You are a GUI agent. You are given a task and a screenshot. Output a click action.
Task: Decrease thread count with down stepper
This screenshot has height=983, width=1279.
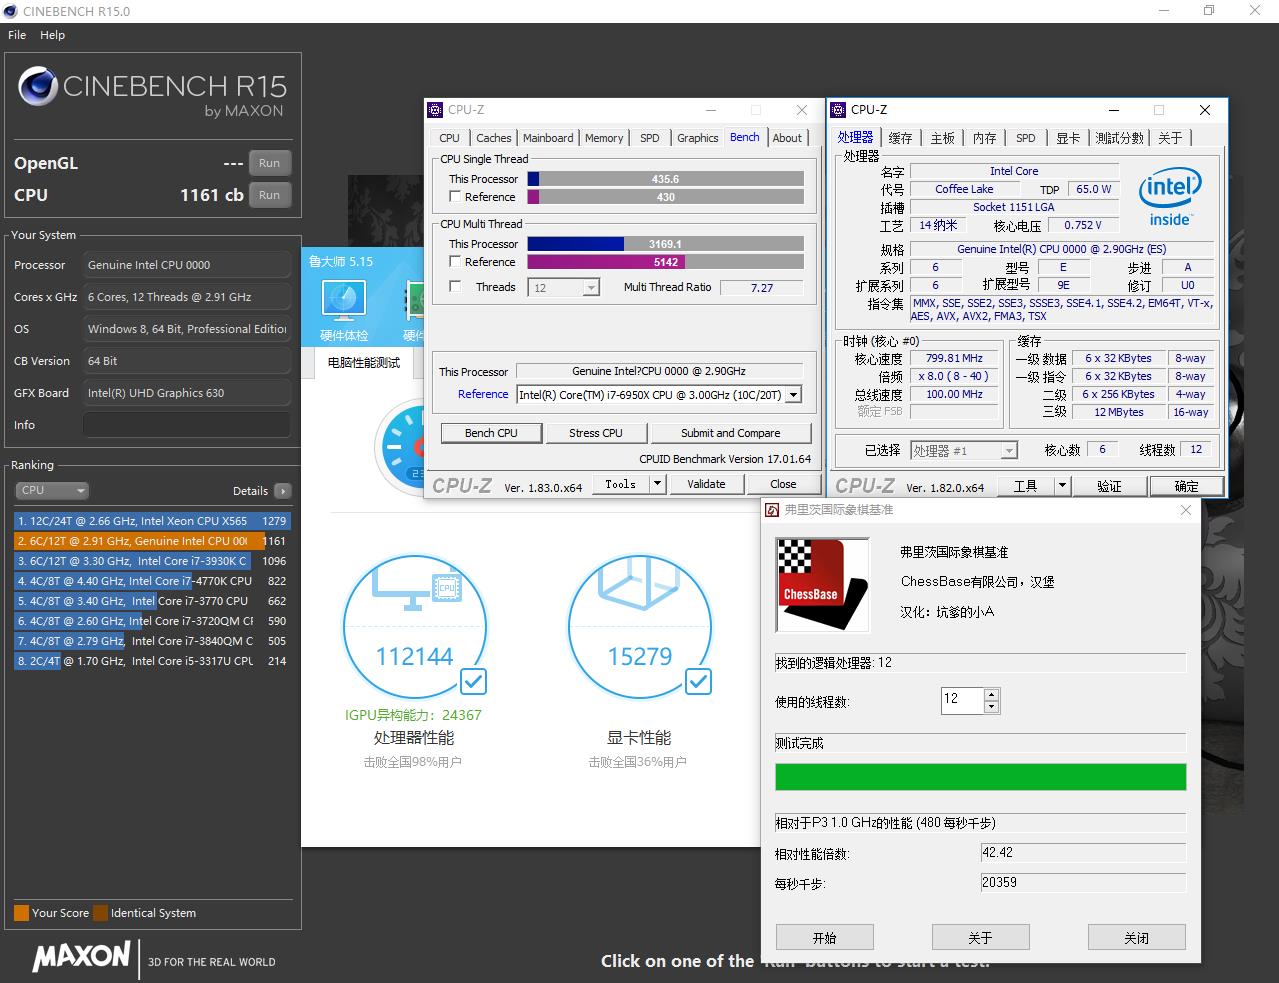991,707
